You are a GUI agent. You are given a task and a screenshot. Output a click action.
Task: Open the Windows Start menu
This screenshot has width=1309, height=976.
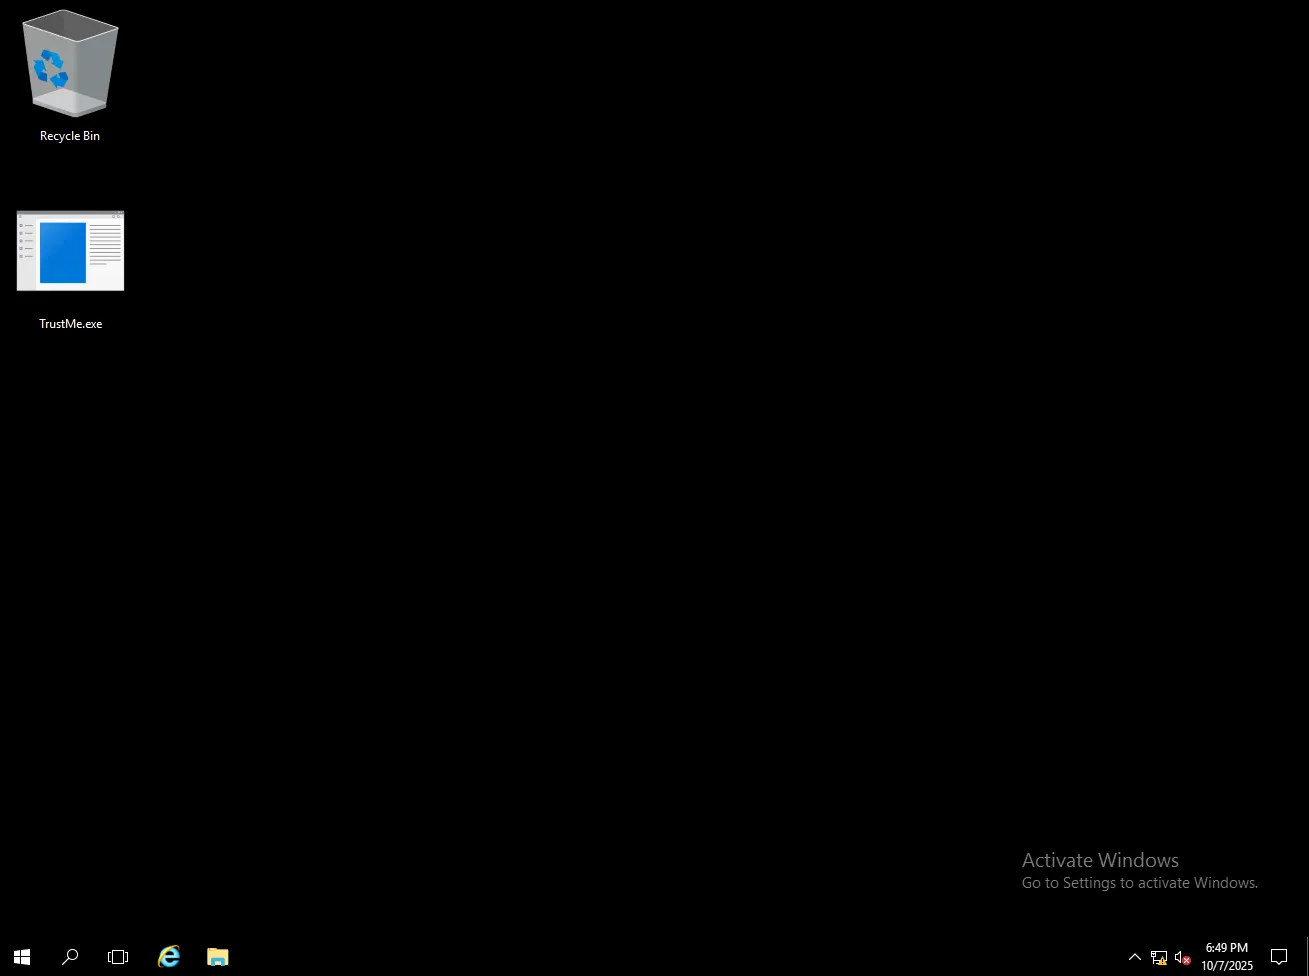pyautogui.click(x=22, y=957)
